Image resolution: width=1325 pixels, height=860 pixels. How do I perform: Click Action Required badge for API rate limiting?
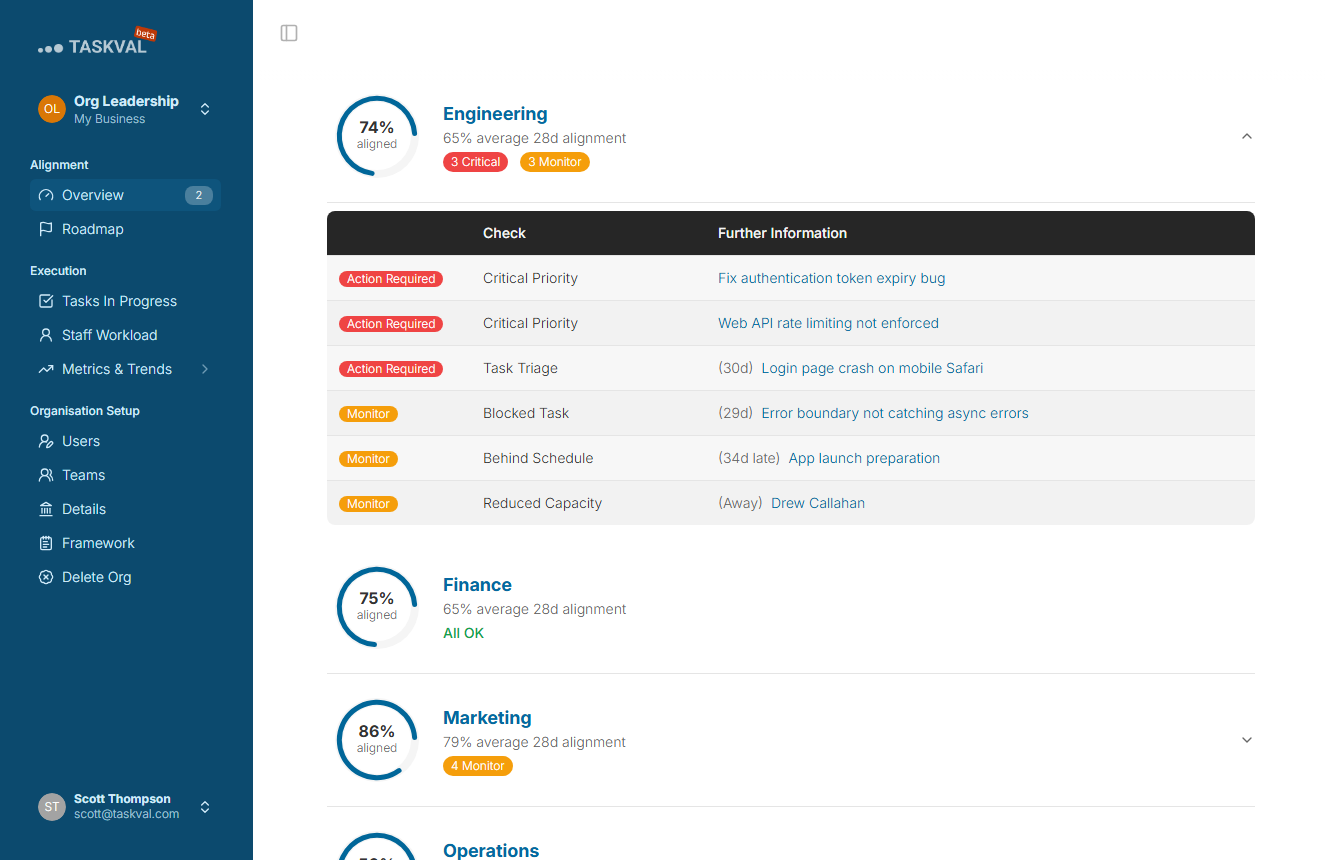pyautogui.click(x=391, y=324)
